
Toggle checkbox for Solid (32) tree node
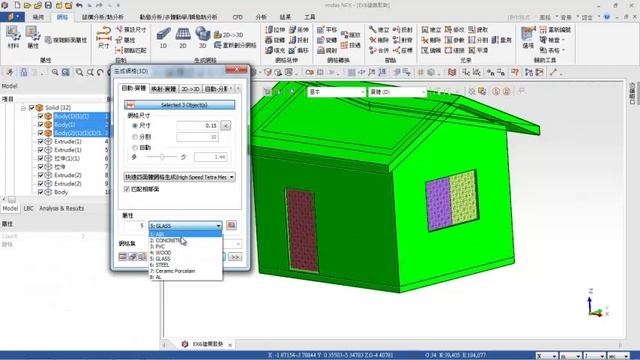pos(31,108)
